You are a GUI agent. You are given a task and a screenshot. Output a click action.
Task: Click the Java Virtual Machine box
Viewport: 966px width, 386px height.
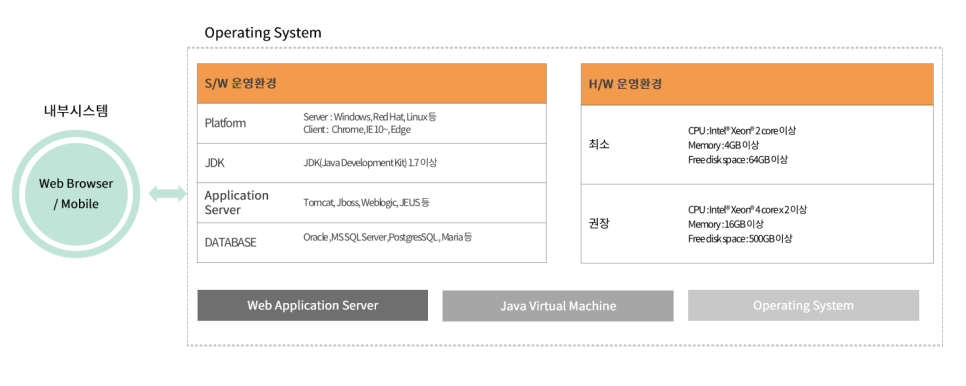coord(558,306)
